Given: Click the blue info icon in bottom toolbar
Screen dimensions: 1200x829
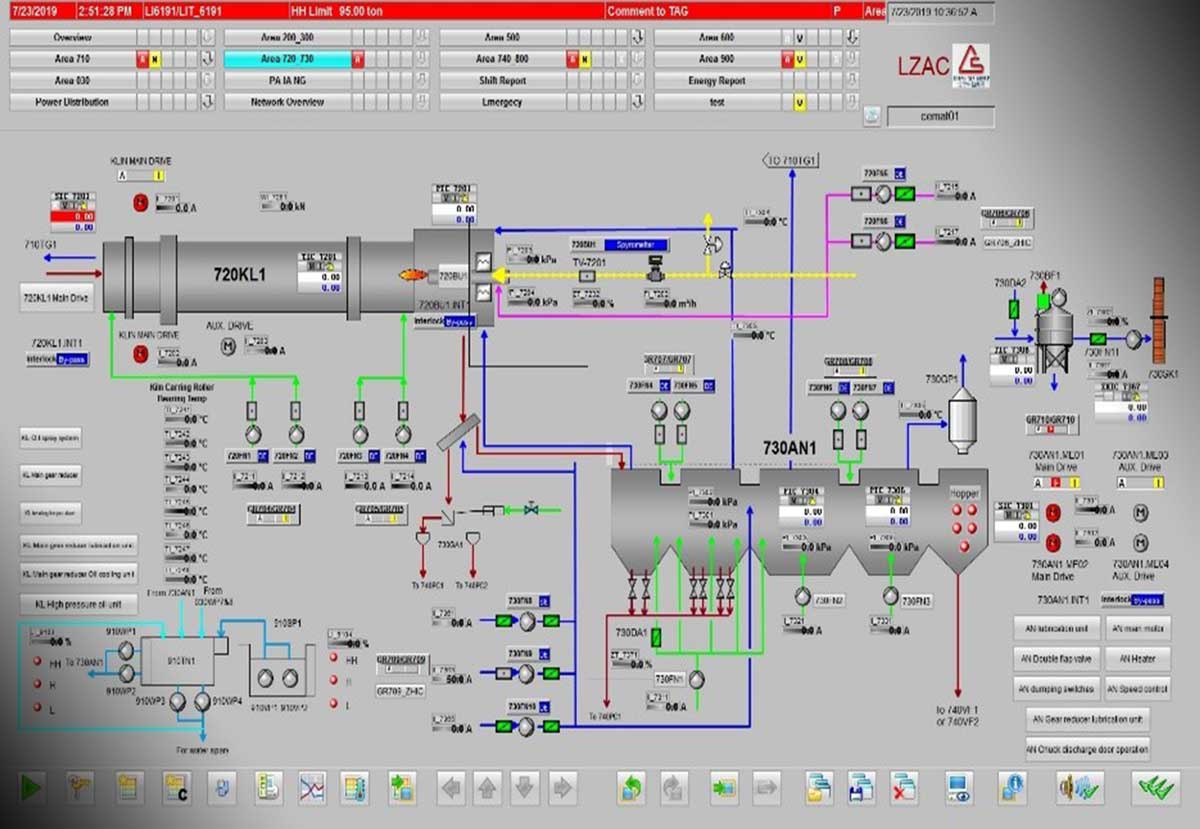Looking at the screenshot, I should point(1013,788).
